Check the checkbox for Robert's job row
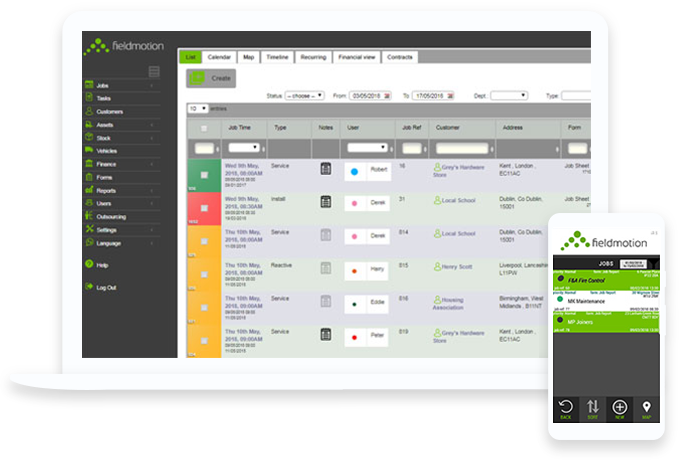This screenshot has height=460, width=680. 204,175
